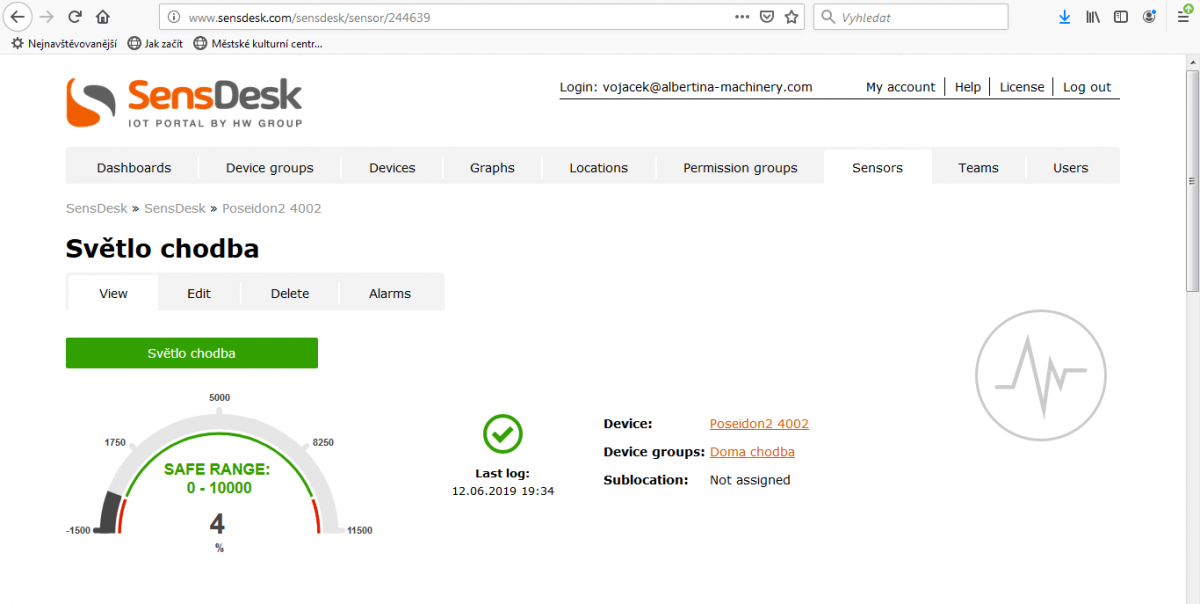Screen dimensions: 1200x604
Task: Reload the current page
Action: tap(75, 17)
